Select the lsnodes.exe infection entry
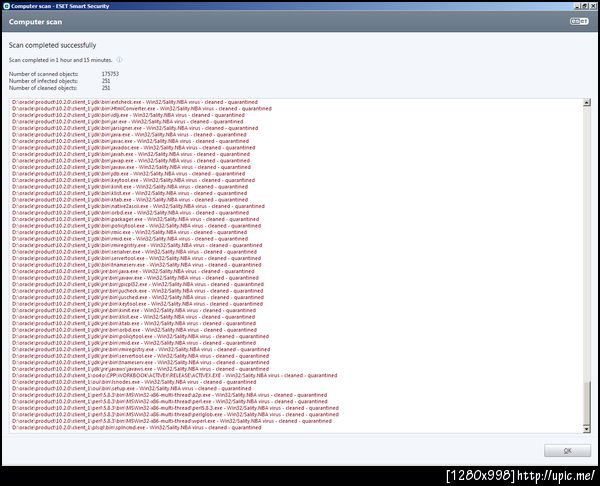The width and height of the screenshot is (600, 486). [134, 382]
